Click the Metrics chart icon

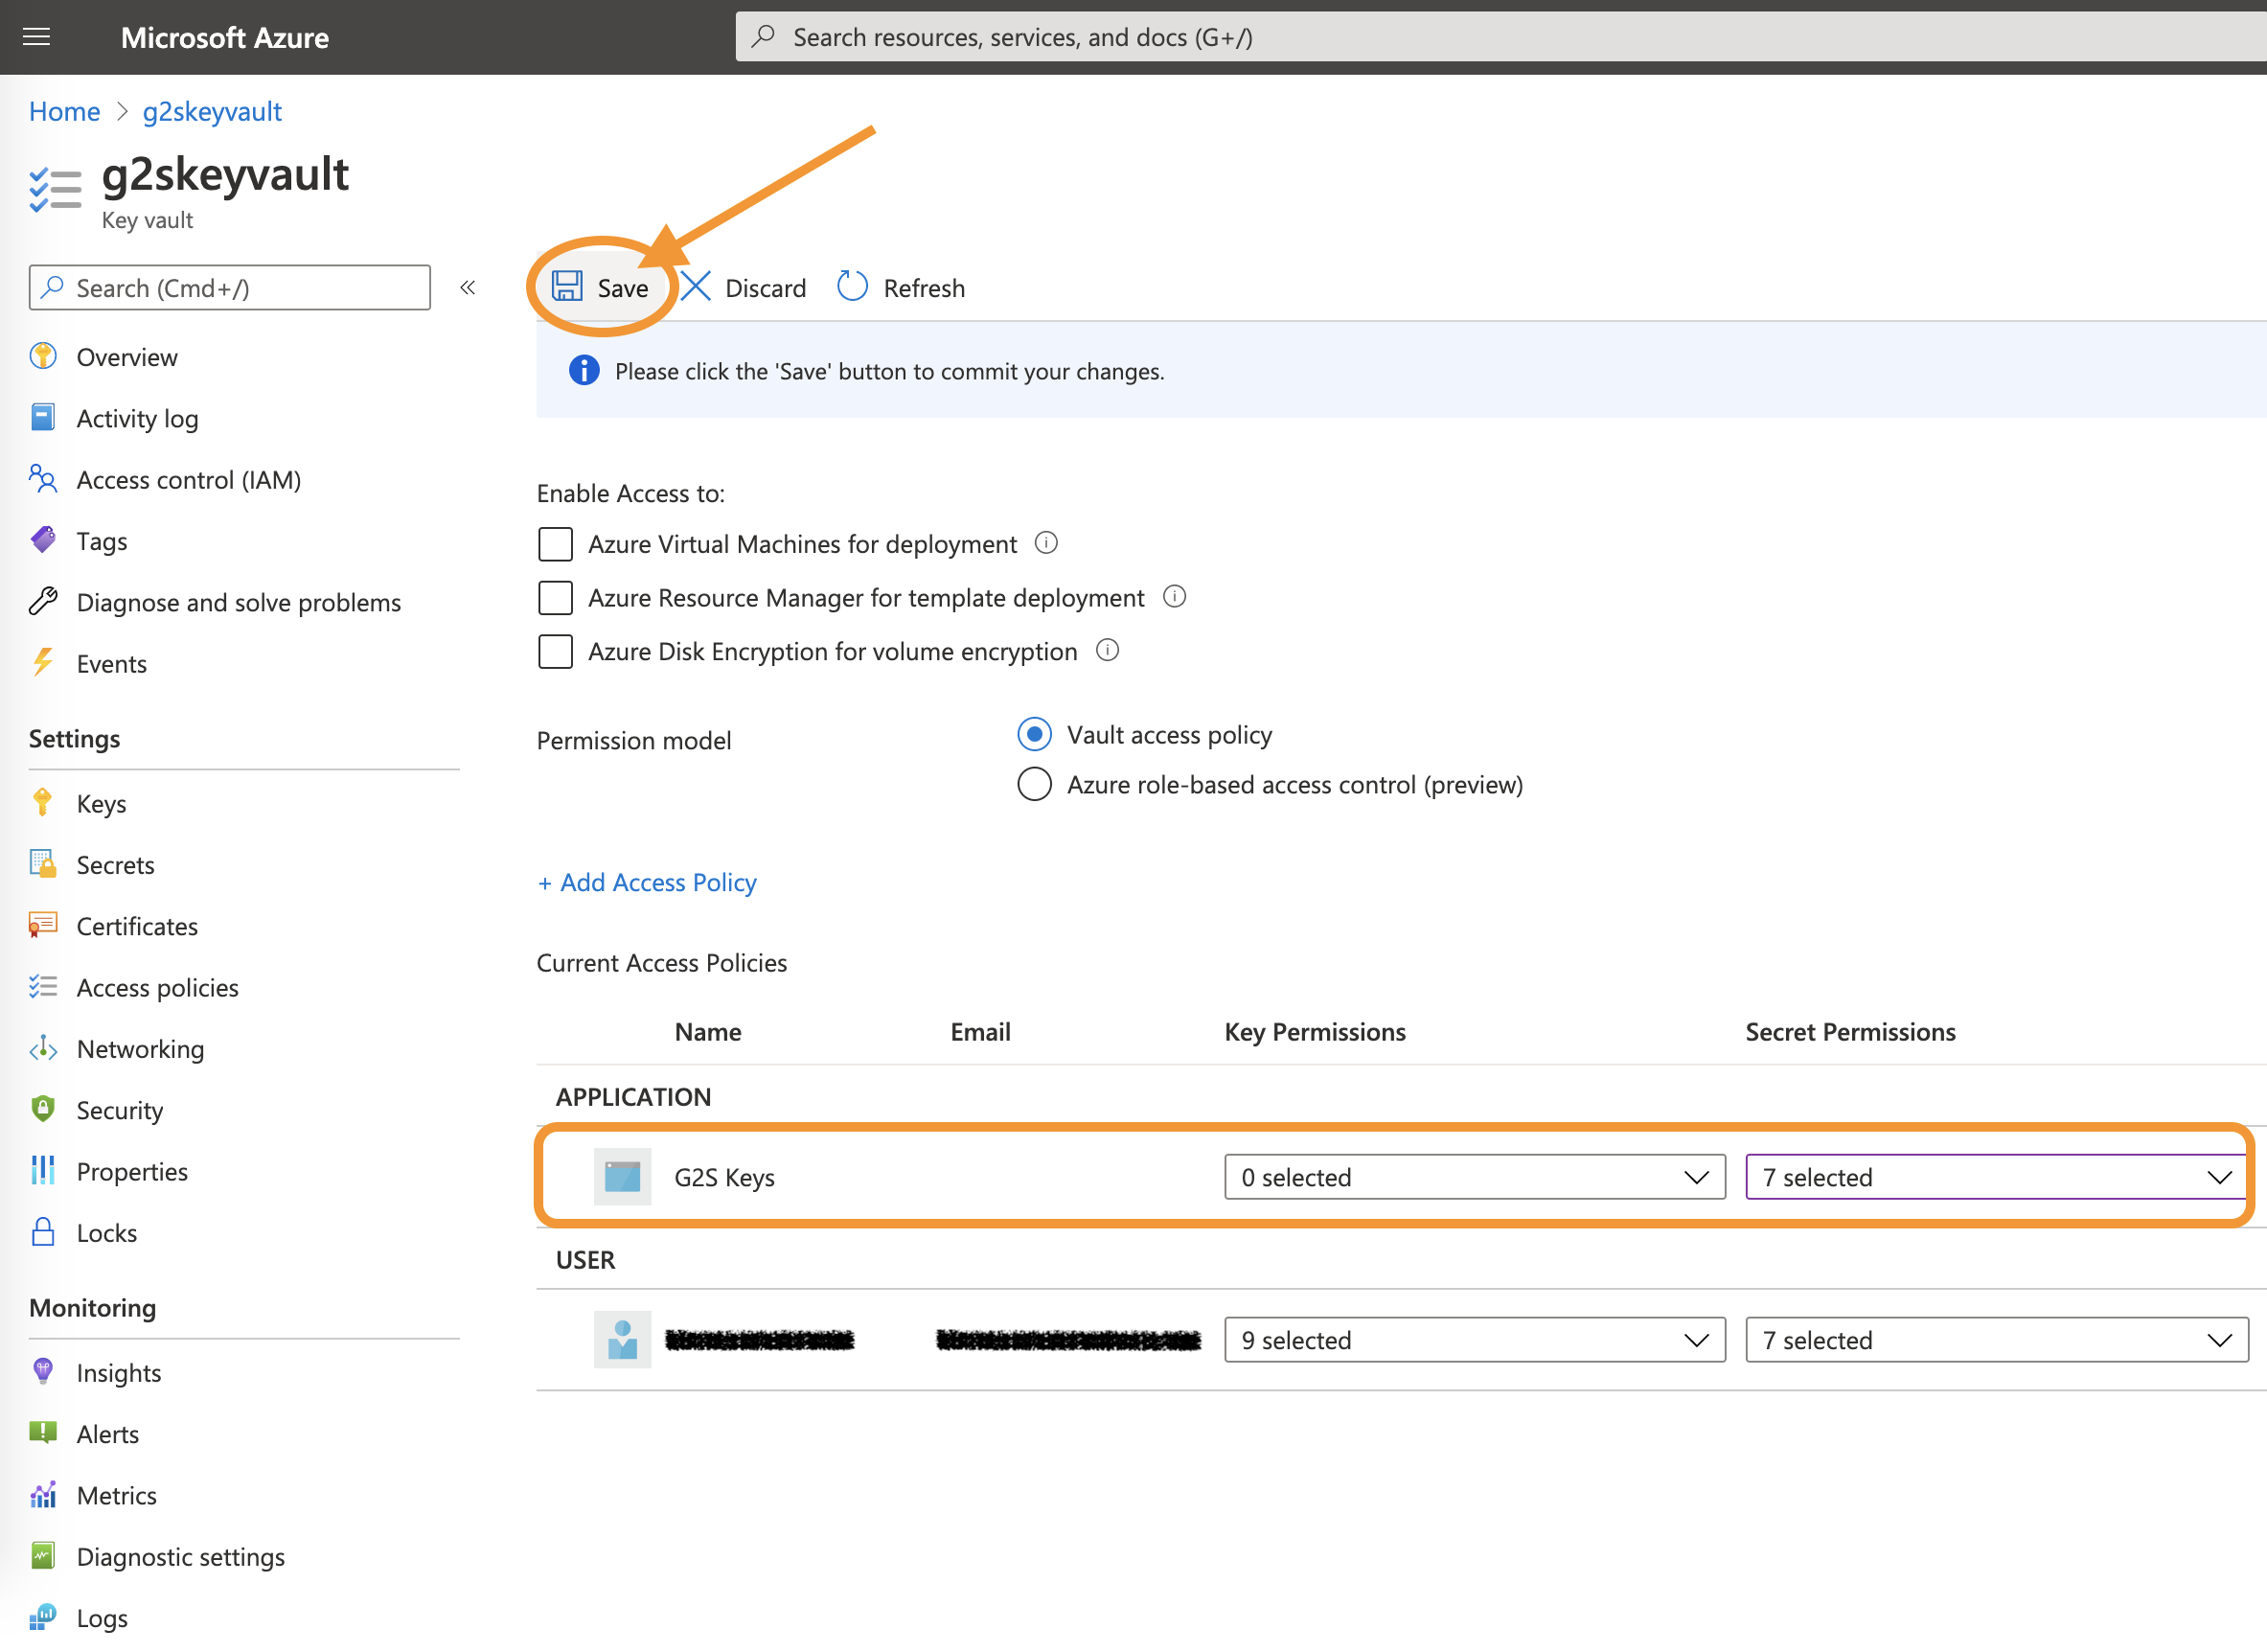[x=43, y=1494]
